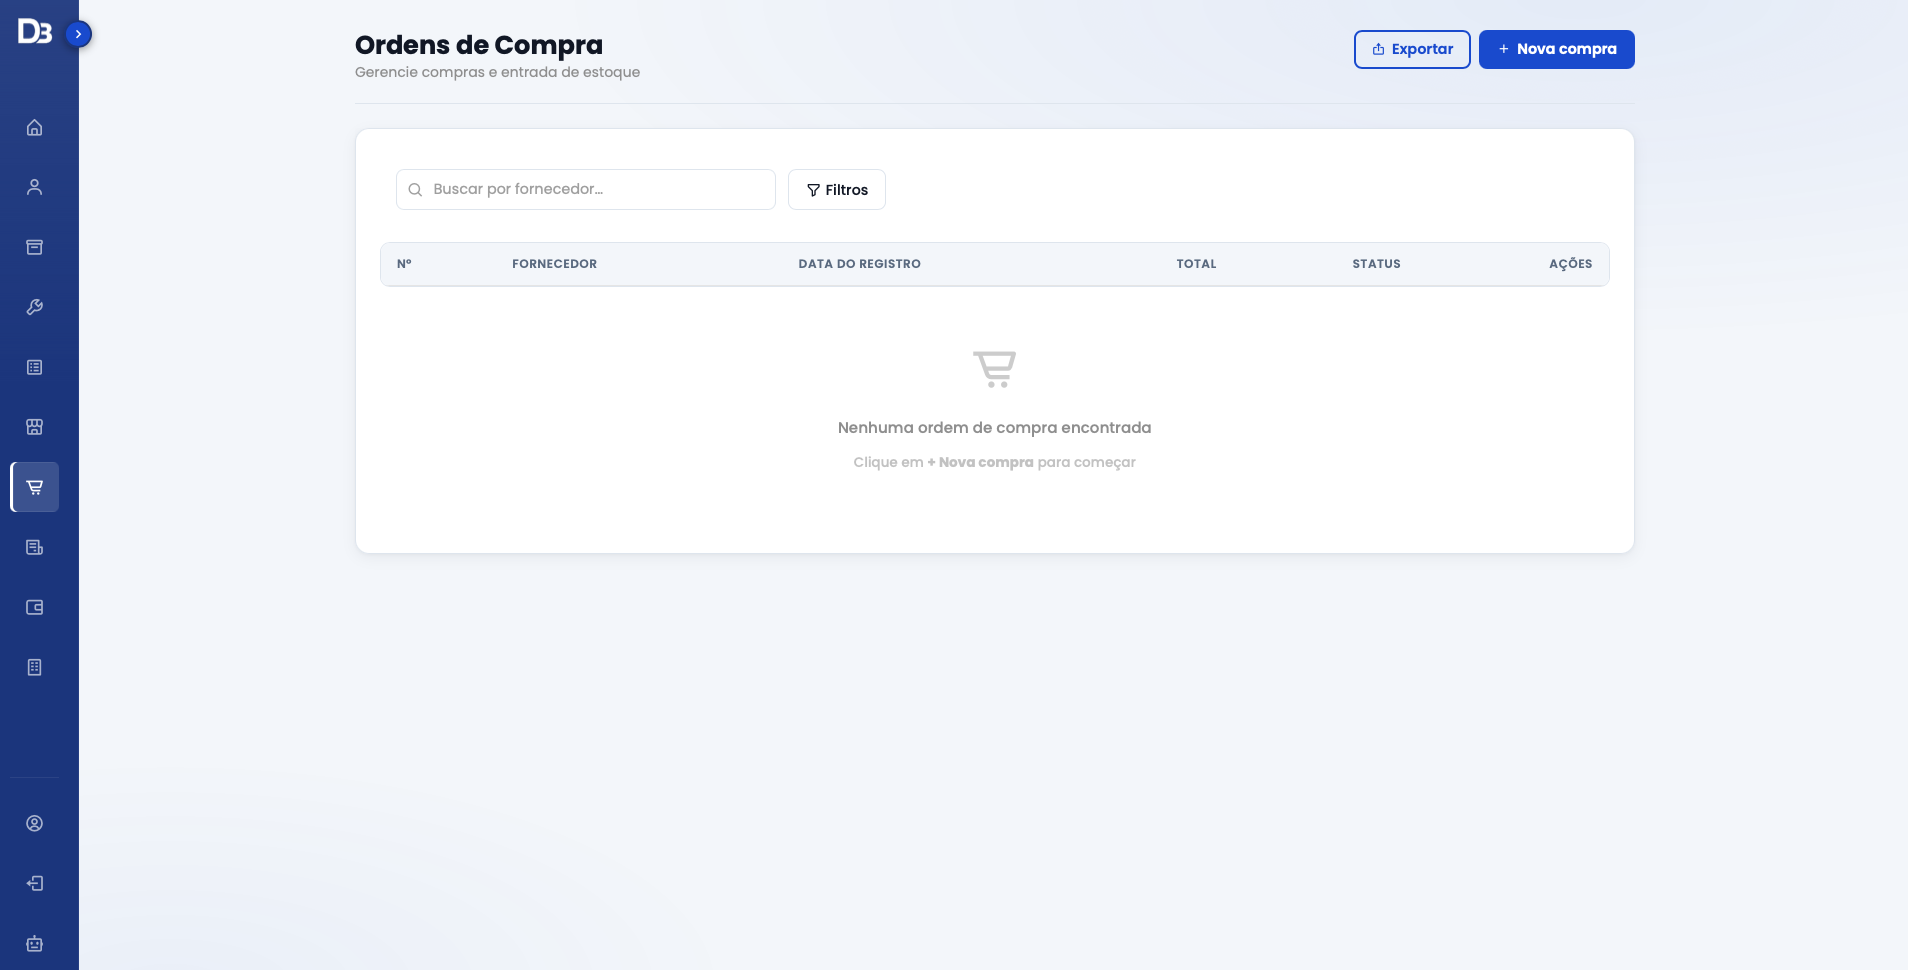Open the wallet icon in sidebar
The height and width of the screenshot is (970, 1908).
[x=34, y=607]
